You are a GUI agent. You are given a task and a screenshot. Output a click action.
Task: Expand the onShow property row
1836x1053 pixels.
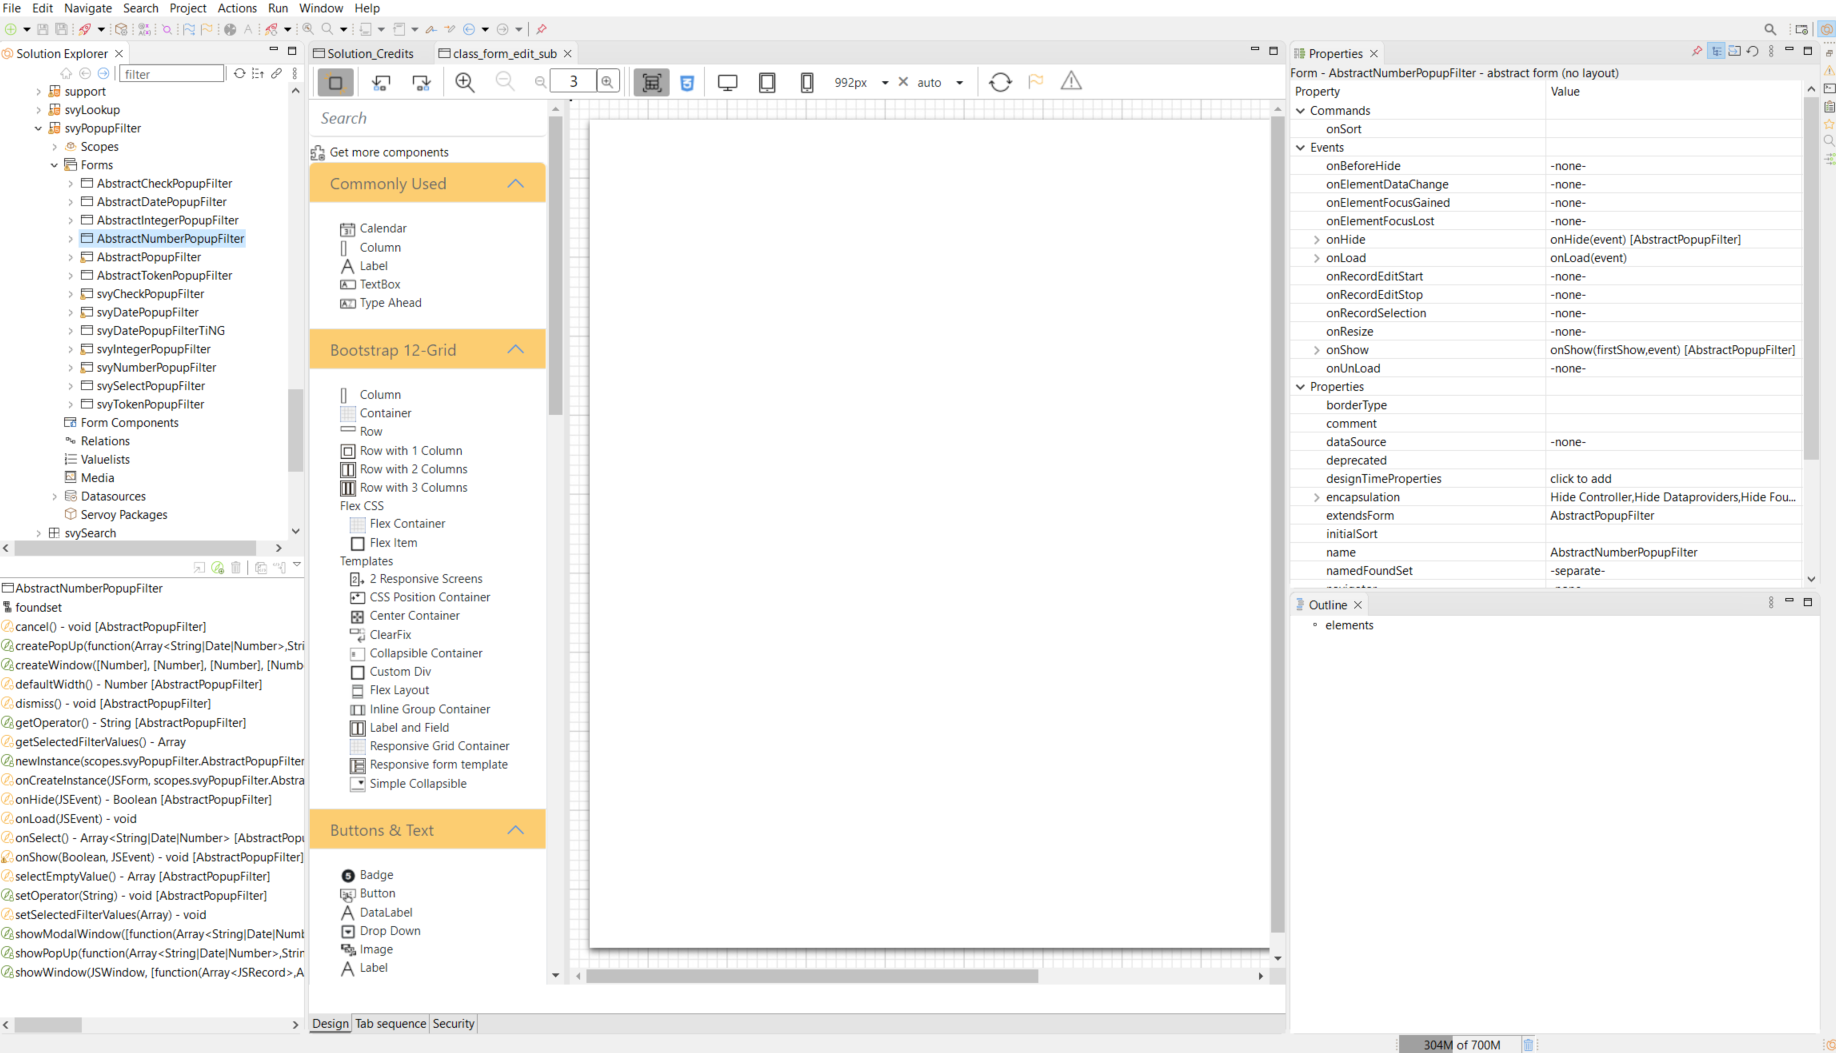tap(1317, 350)
